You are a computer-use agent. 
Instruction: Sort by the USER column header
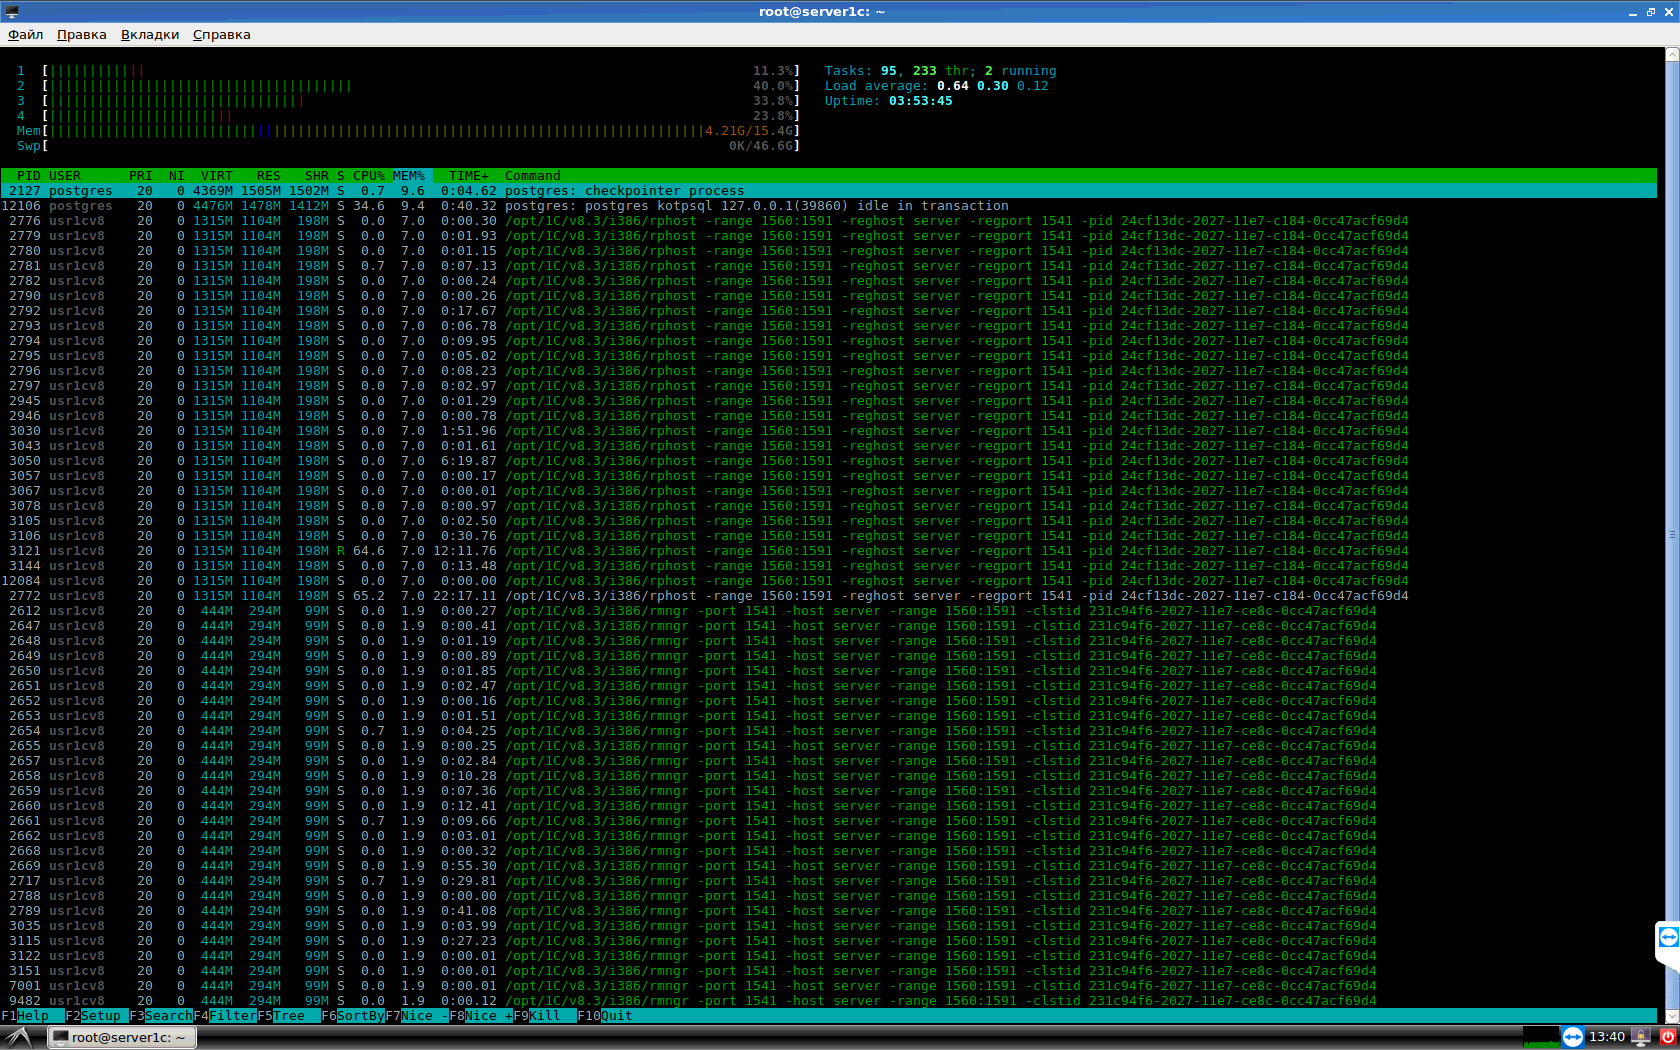tap(65, 176)
